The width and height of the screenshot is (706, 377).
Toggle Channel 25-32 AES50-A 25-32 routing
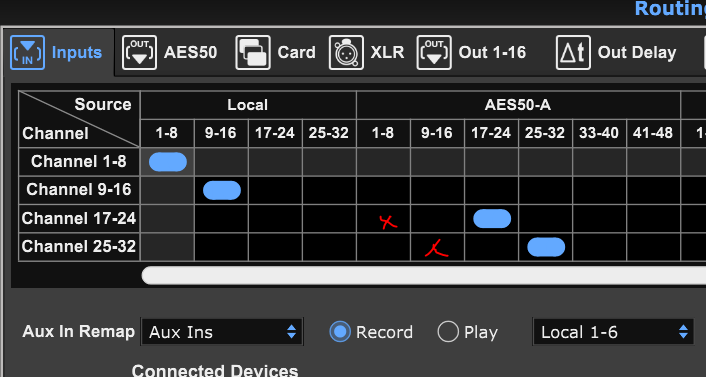(546, 247)
